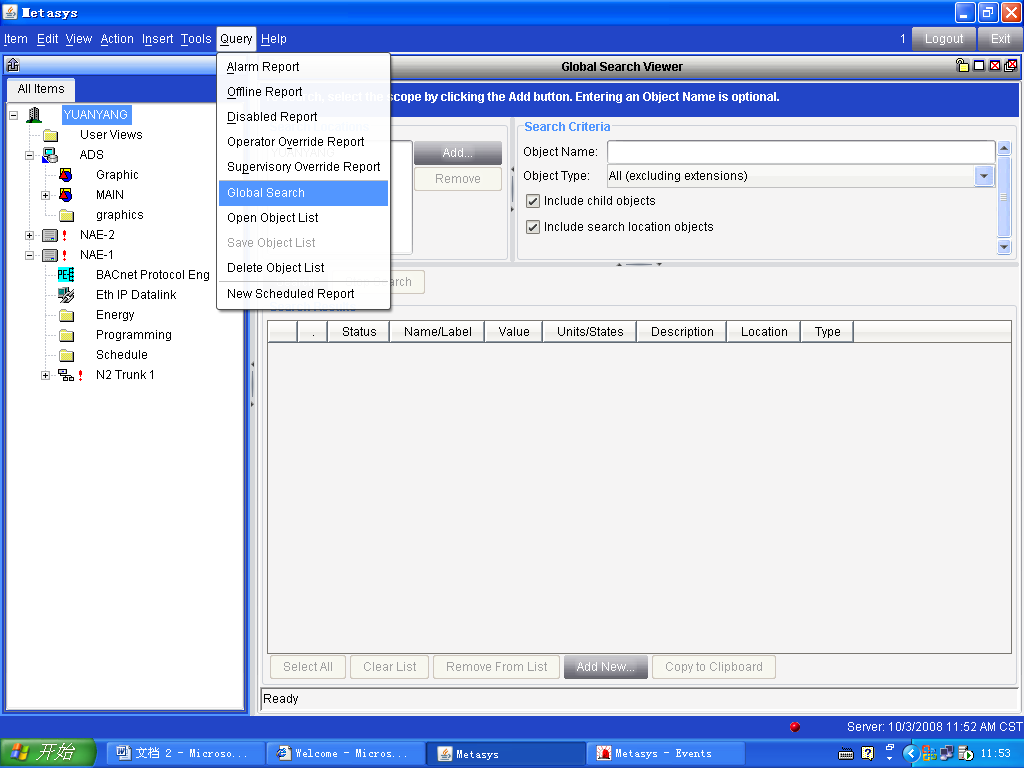Uncheck Include child objects checkbox

point(533,201)
